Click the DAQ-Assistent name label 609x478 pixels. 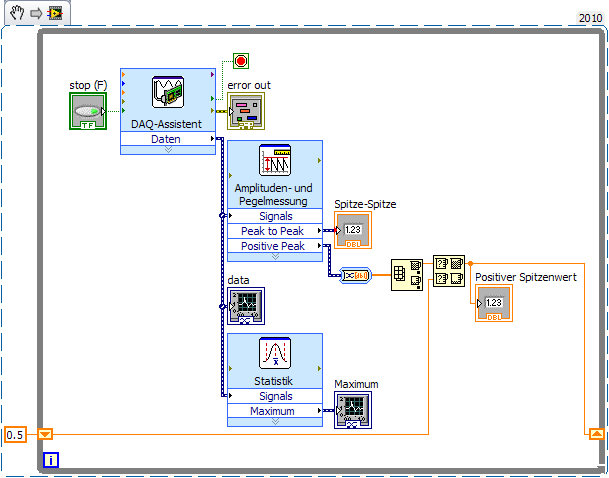tap(166, 124)
